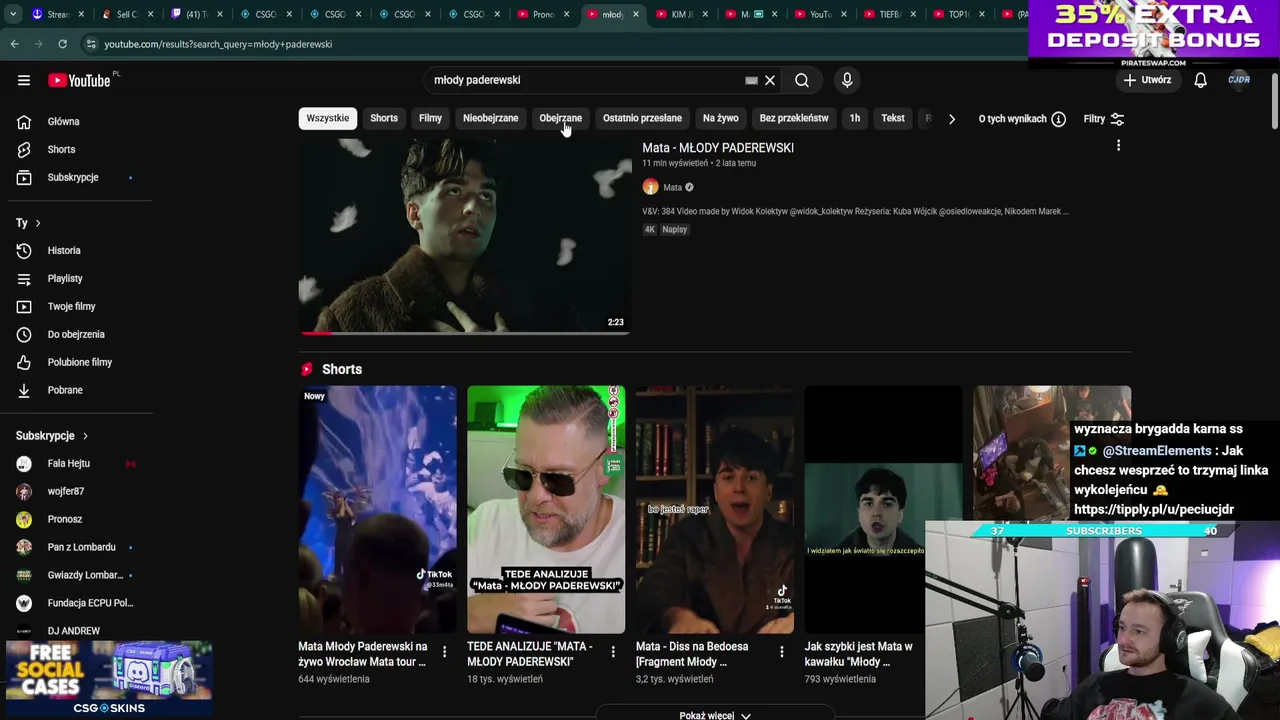Open options for Mata na żywo short
Screen dimensions: 1280x720
pyautogui.click(x=444, y=652)
